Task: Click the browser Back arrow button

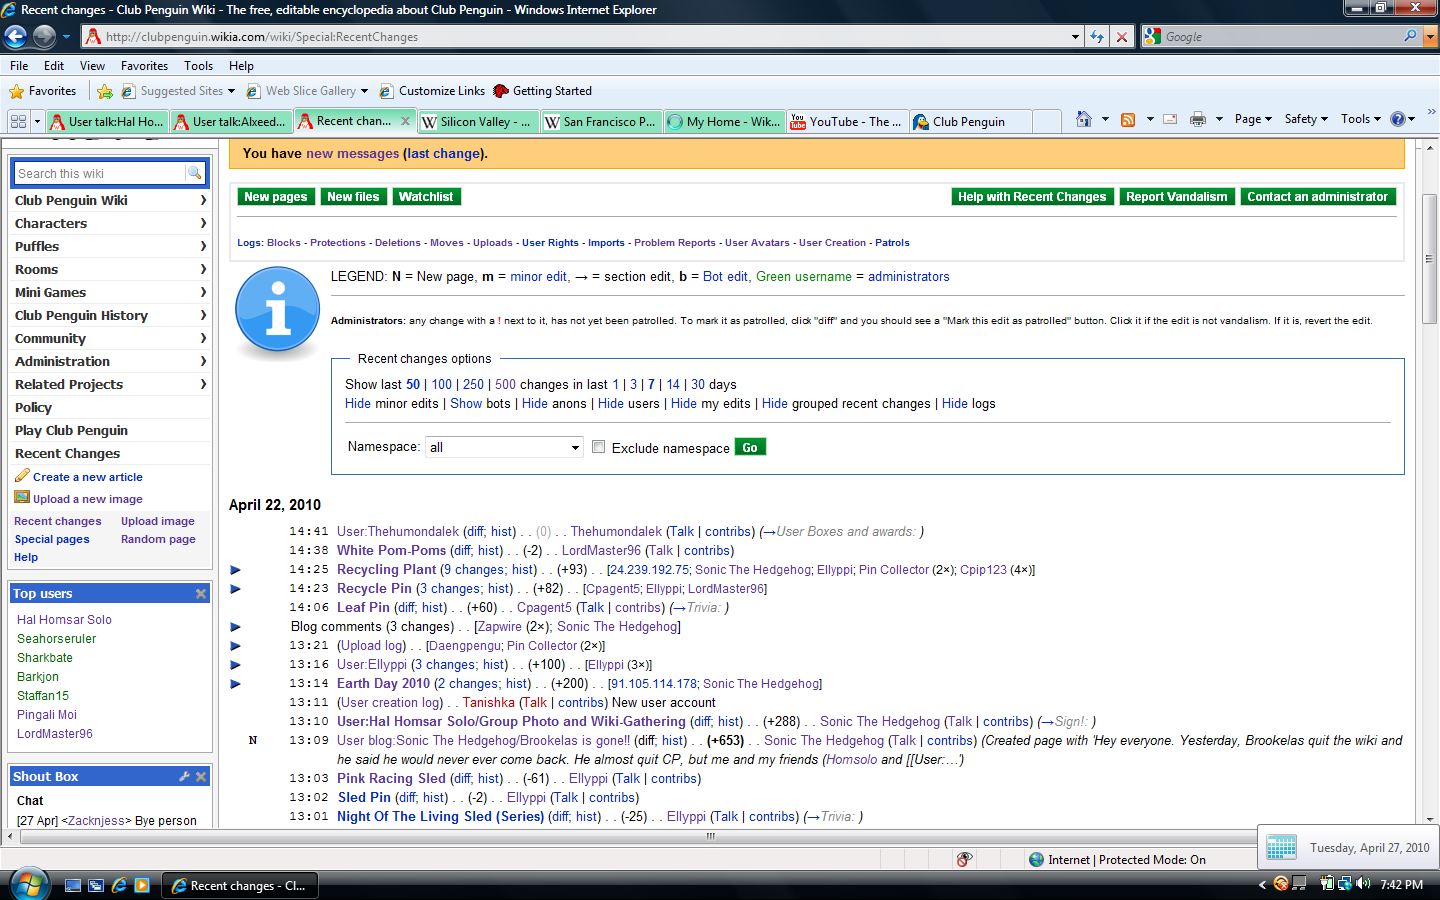Action: tap(15, 37)
